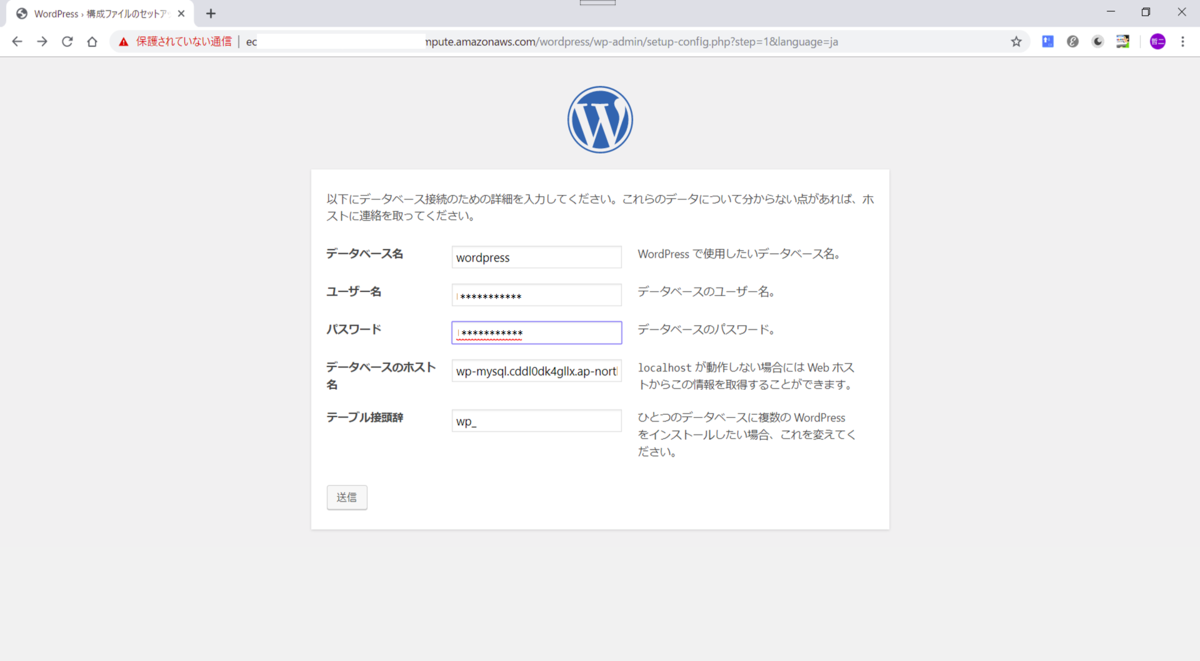This screenshot has width=1200, height=661.
Task: Click the 保護されていない通信 warning
Action: tap(180, 41)
